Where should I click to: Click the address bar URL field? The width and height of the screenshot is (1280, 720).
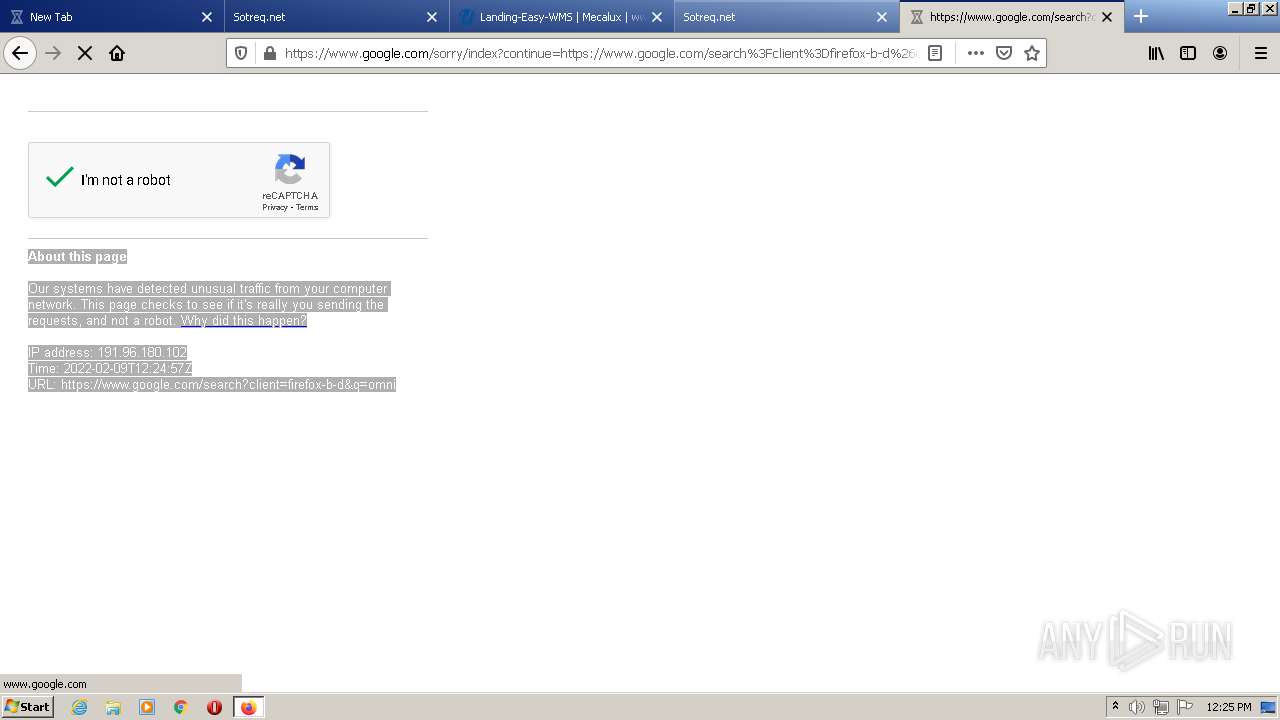pos(600,53)
